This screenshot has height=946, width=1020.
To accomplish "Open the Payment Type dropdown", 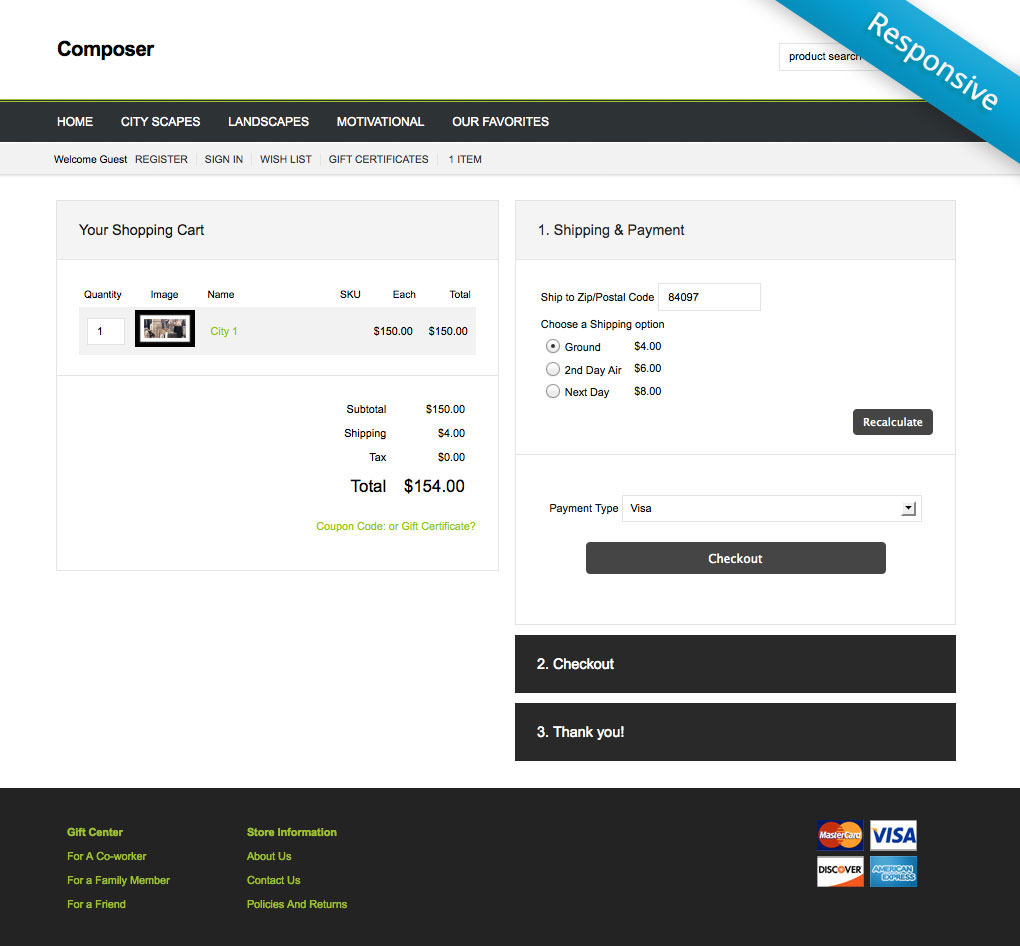I will tap(771, 508).
